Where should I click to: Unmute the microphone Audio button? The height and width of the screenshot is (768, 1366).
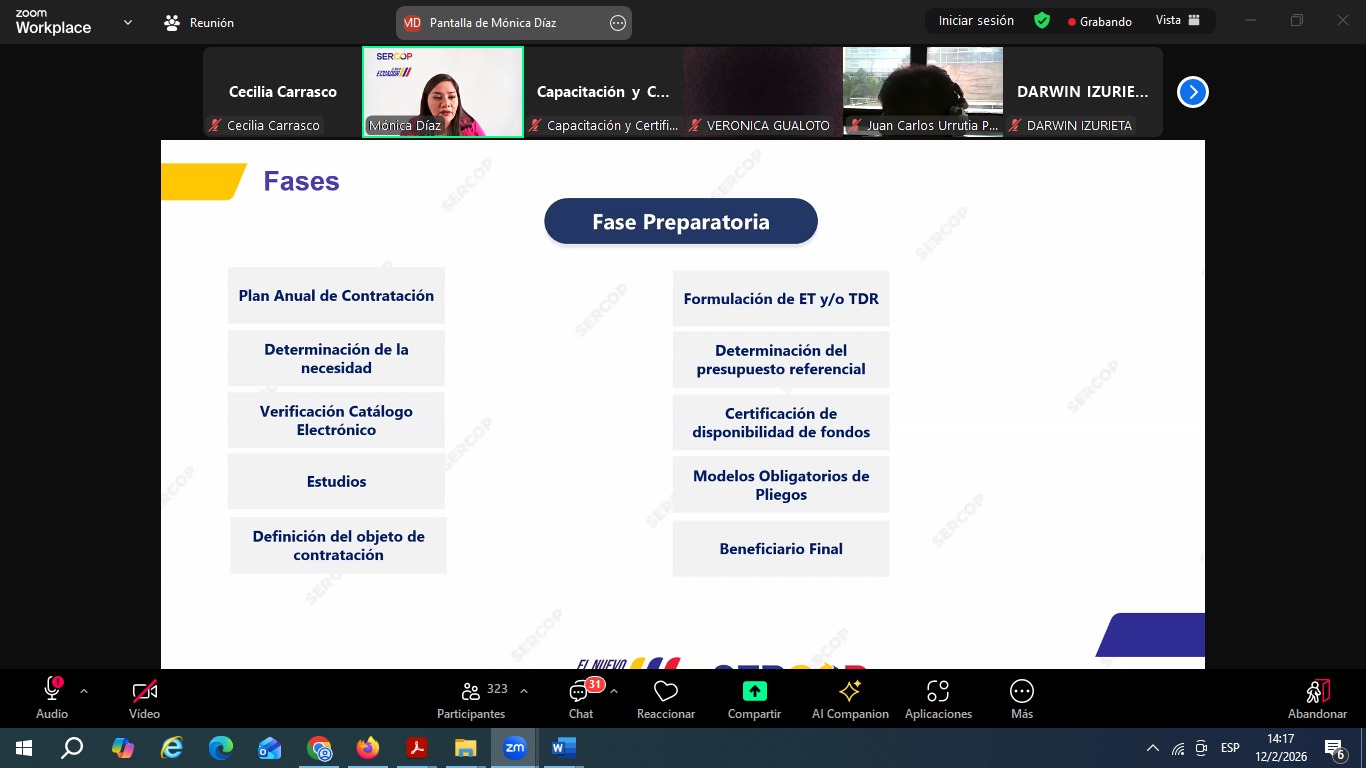52,690
